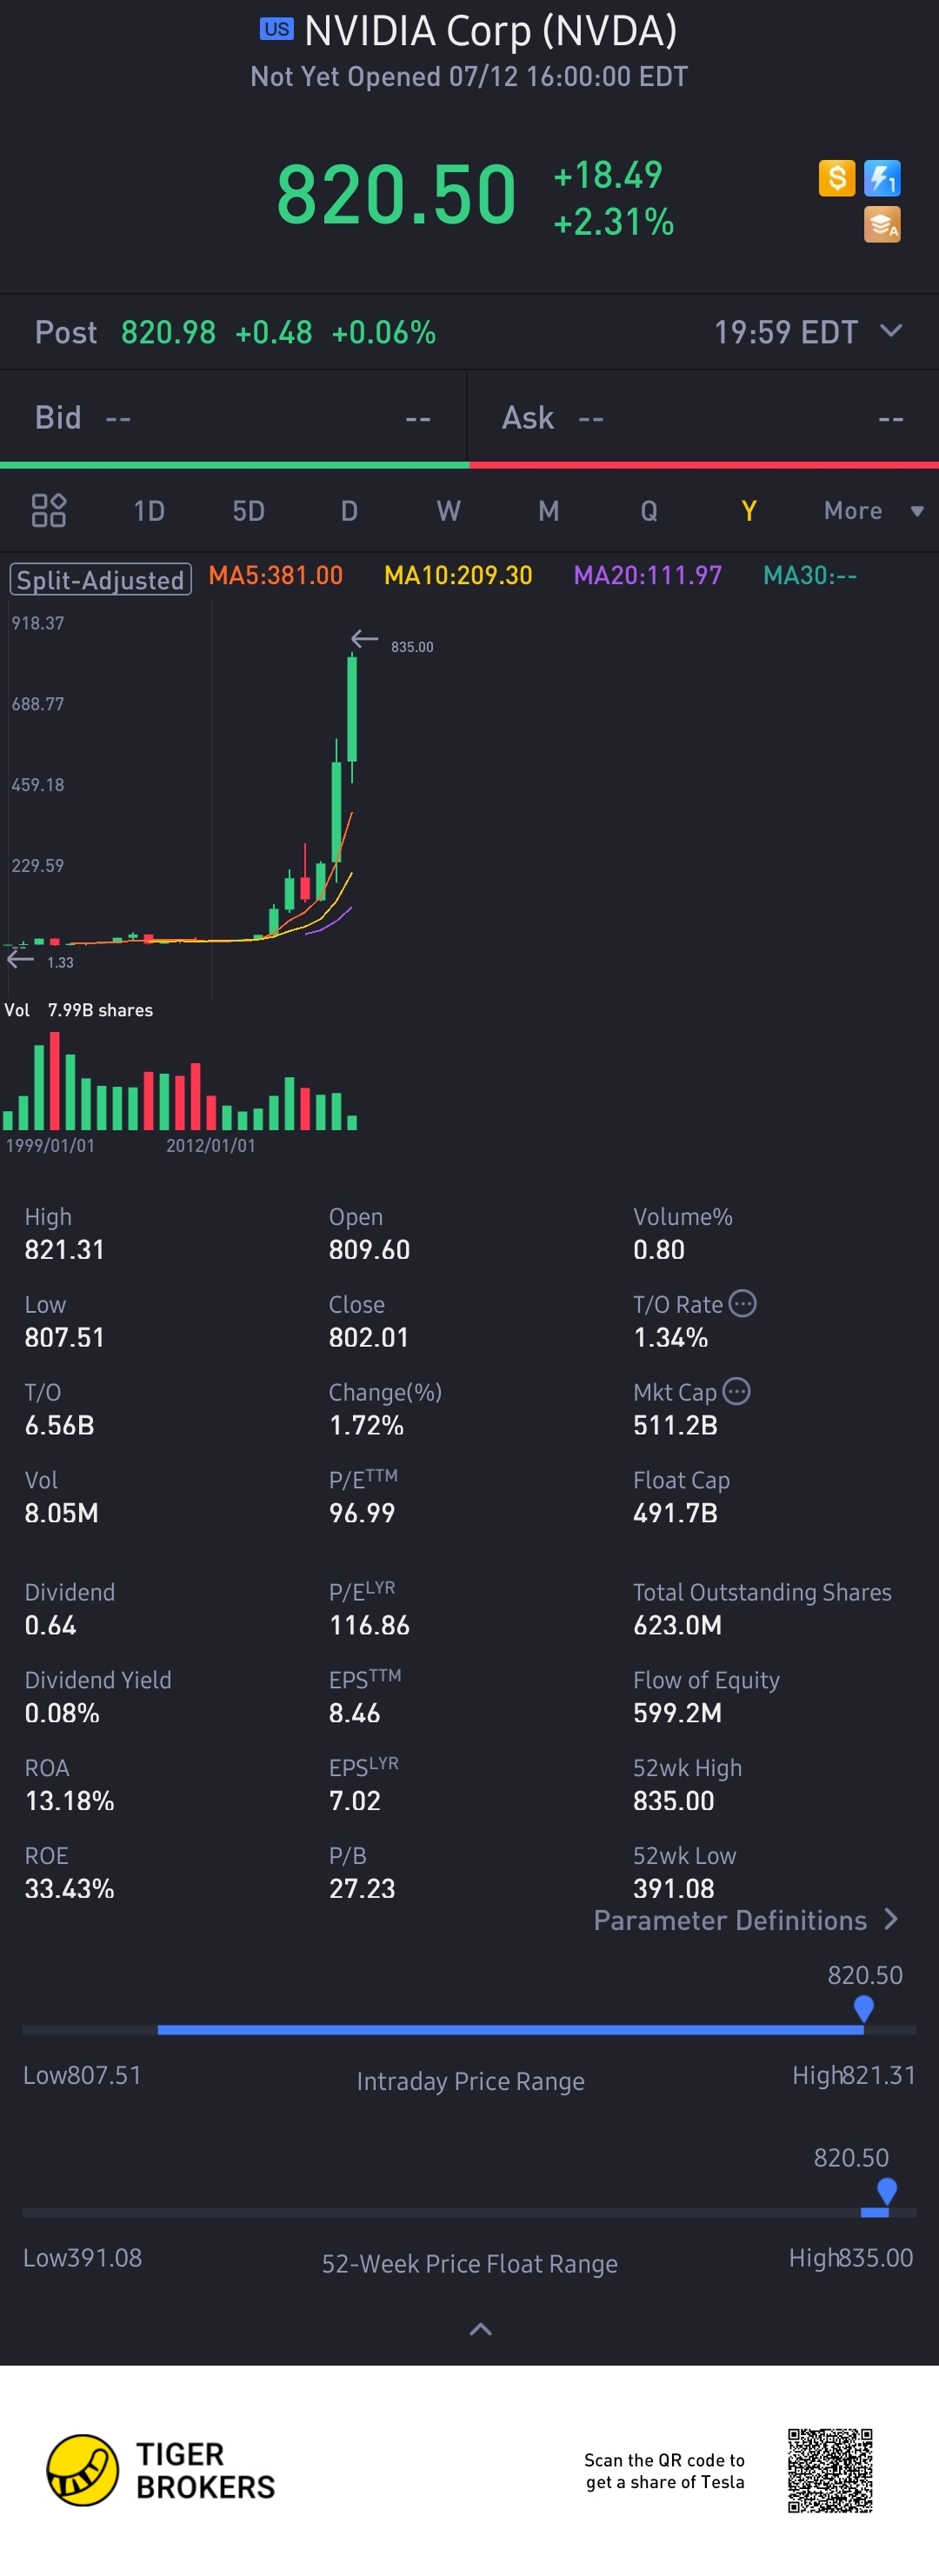Viewport: 939px width, 2576px height.
Task: Tap the 52wk High value 835.00
Action: pos(674,1801)
